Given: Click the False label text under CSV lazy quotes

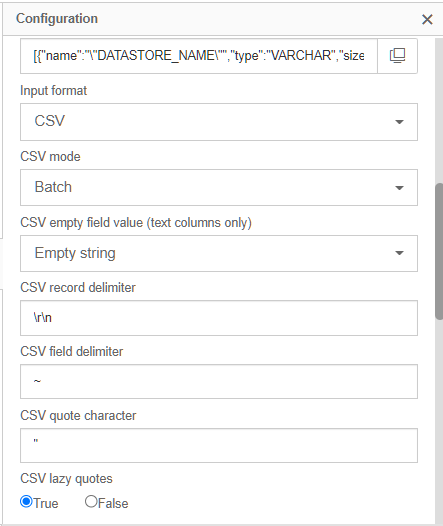Looking at the screenshot, I should point(113,504).
